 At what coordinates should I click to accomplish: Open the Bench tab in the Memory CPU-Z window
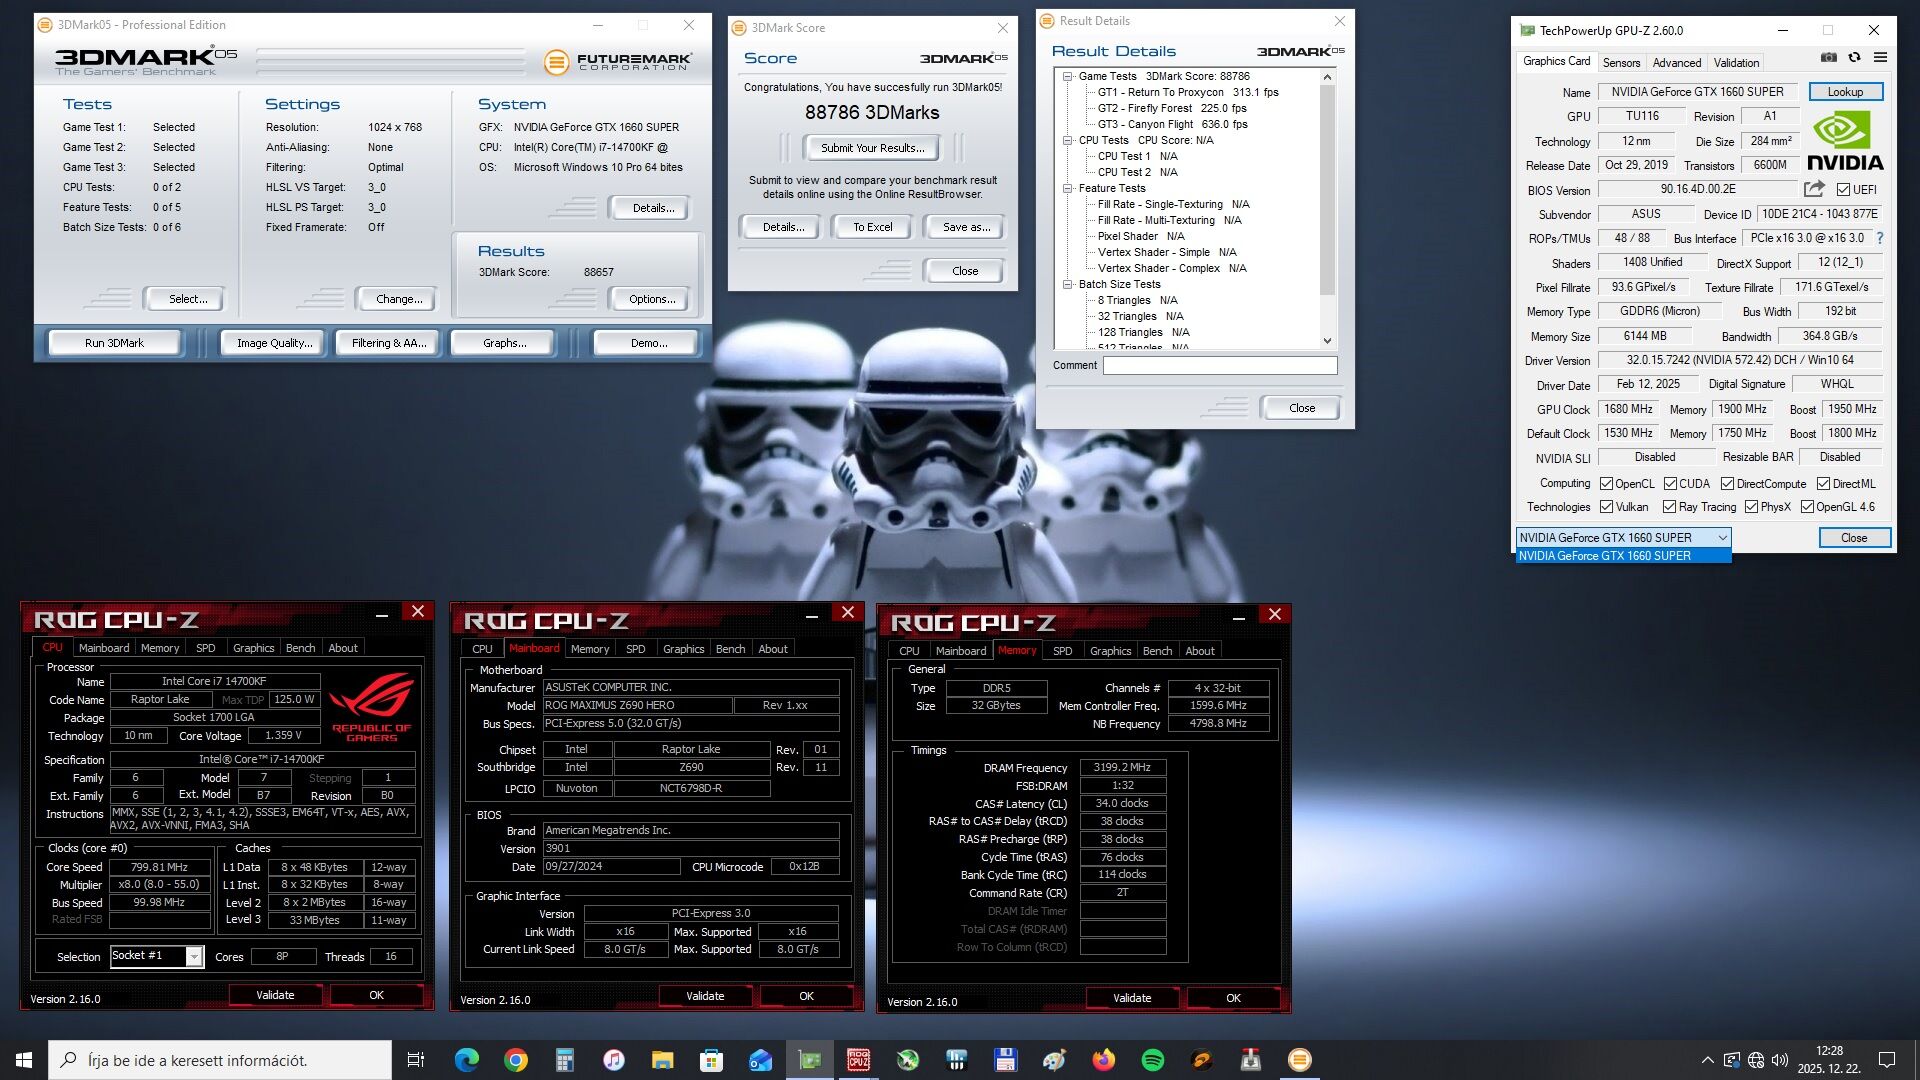[x=1157, y=651]
